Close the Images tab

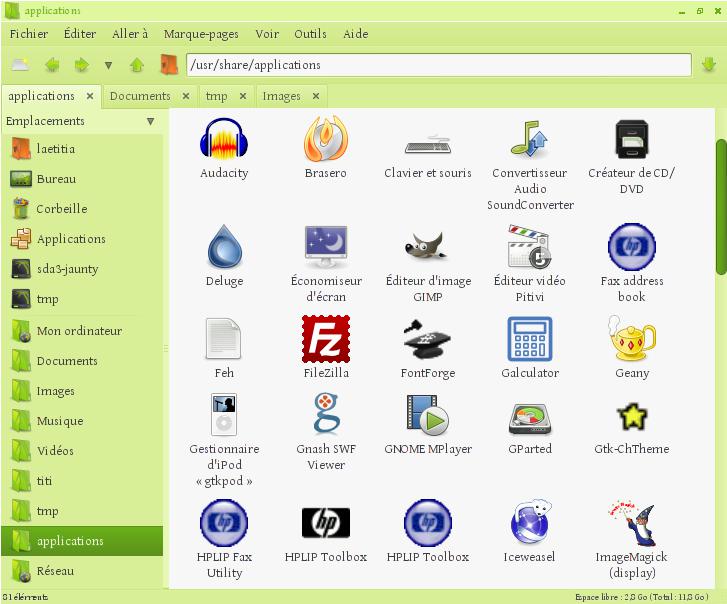click(x=316, y=96)
